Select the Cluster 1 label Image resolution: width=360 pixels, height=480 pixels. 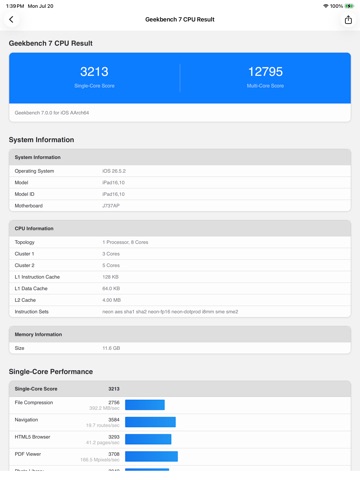[x=24, y=254]
